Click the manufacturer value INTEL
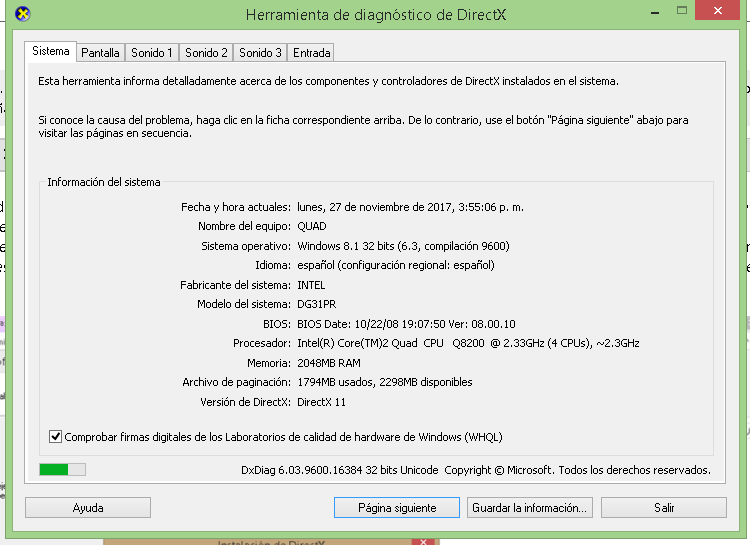Viewport: 750px width, 545px height. coord(311,285)
